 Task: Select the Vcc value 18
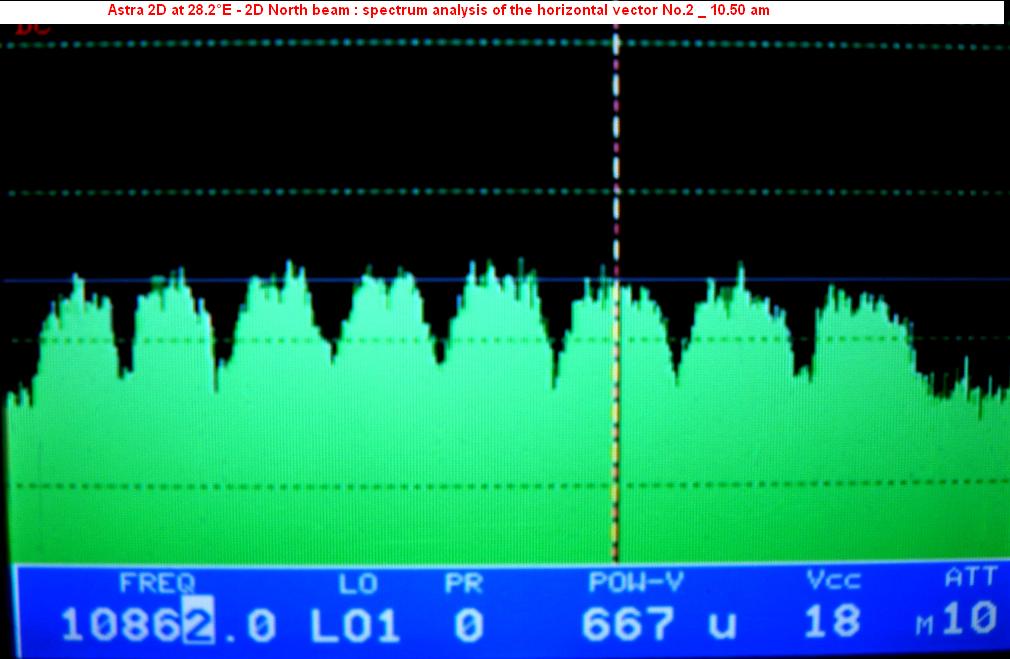pos(831,622)
